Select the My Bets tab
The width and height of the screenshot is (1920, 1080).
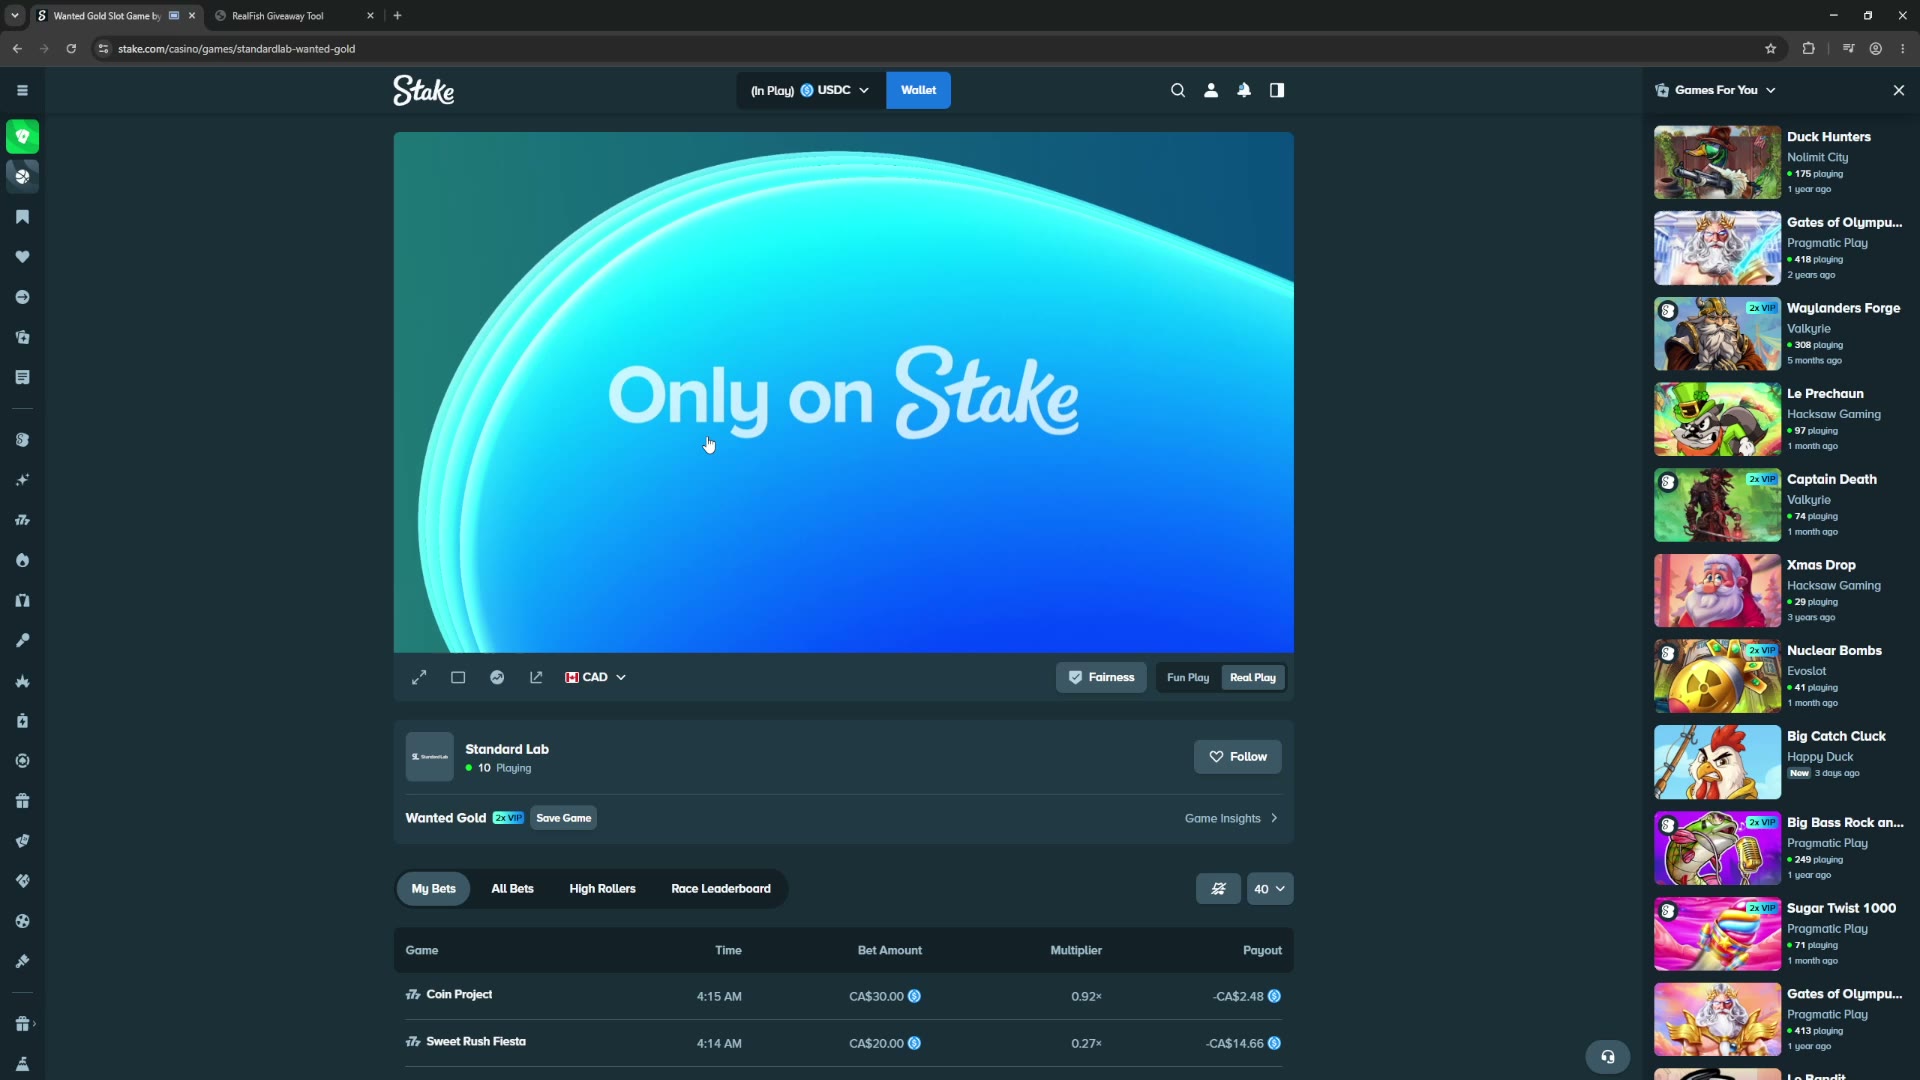pyautogui.click(x=434, y=889)
